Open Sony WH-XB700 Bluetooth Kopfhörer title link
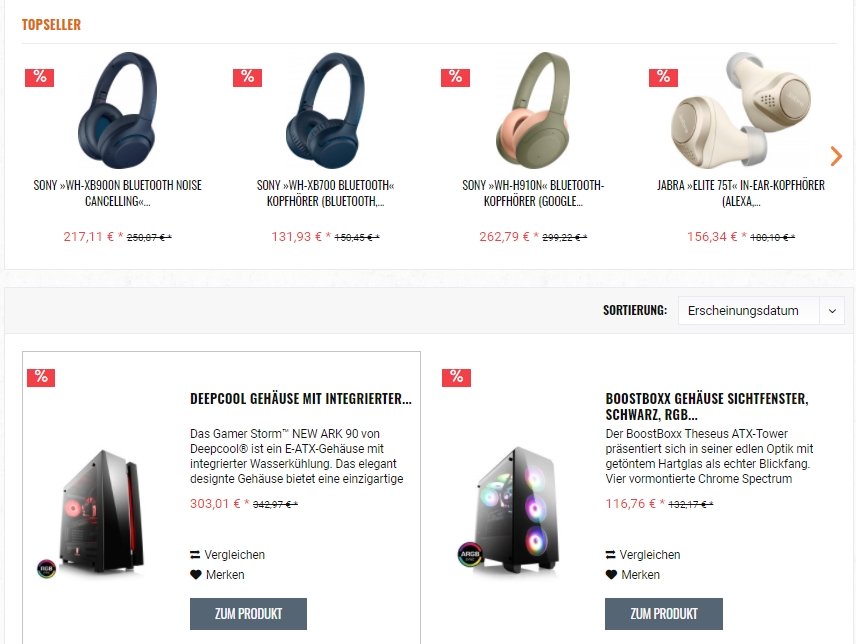Screen dimensions: 856x644 325,193
